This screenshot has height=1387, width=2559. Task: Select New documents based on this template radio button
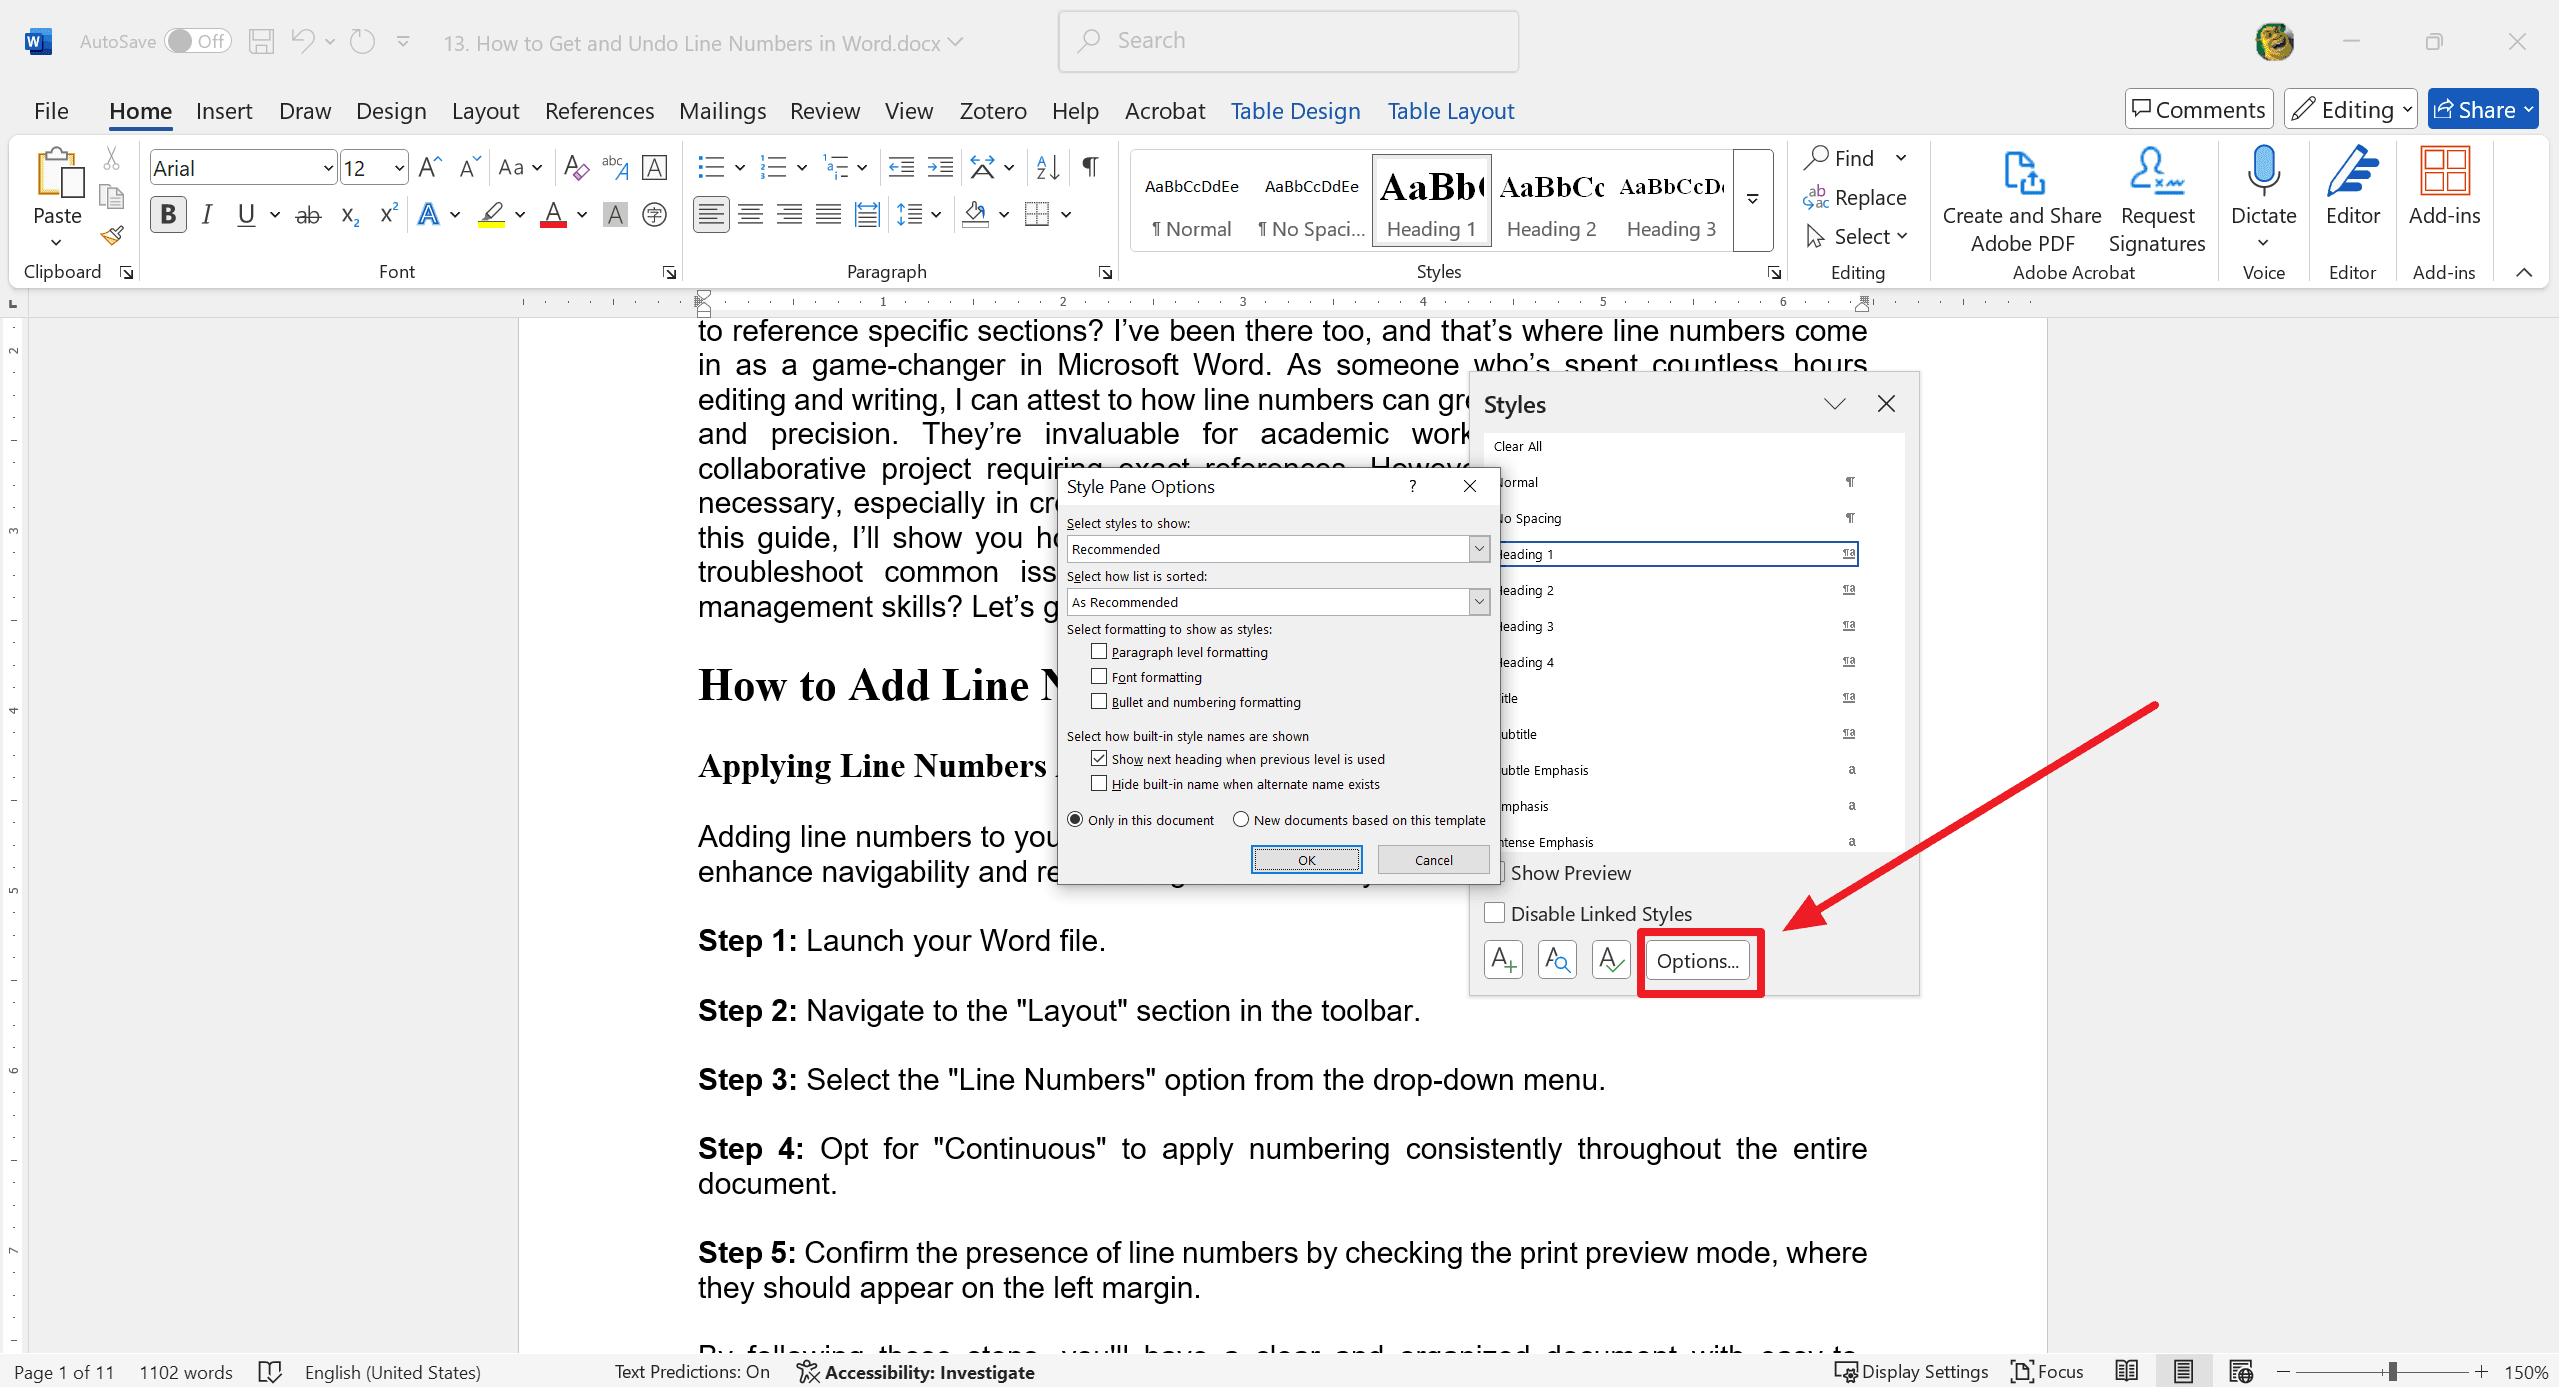[1241, 822]
